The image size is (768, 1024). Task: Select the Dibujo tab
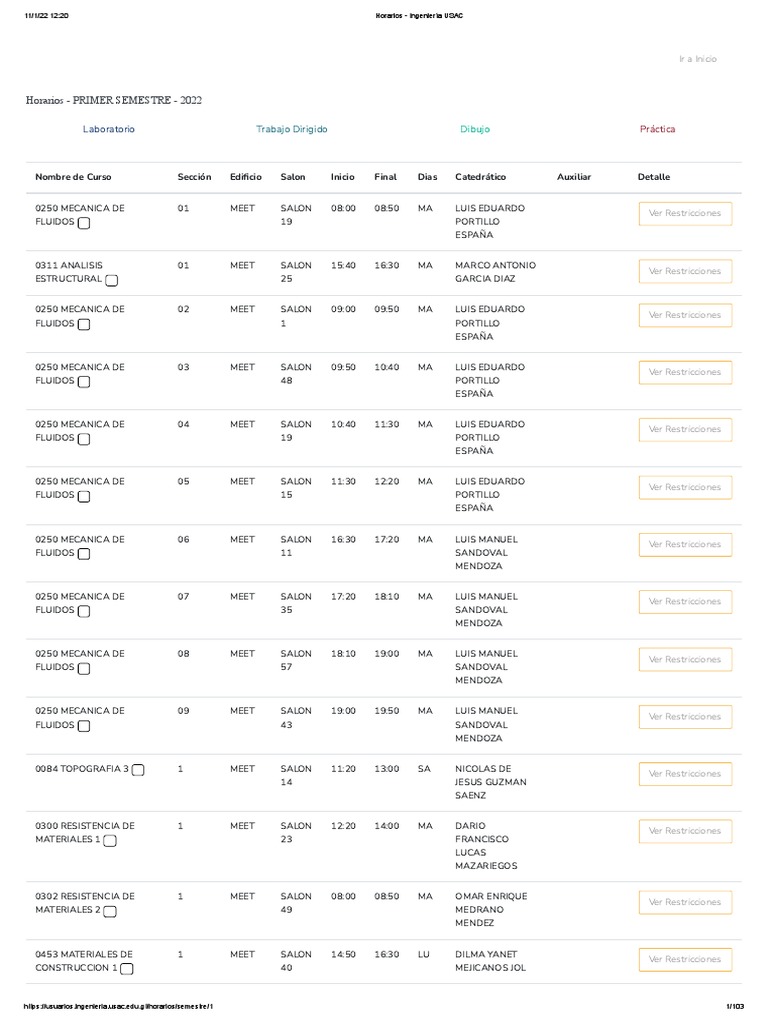[475, 129]
